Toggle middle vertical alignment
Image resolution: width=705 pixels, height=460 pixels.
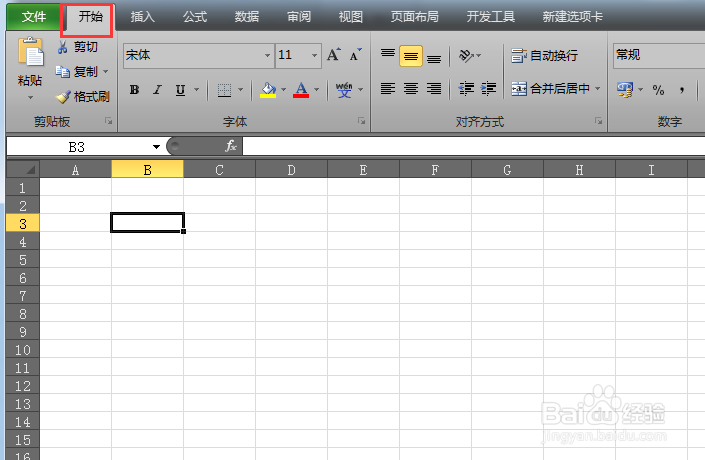411,56
